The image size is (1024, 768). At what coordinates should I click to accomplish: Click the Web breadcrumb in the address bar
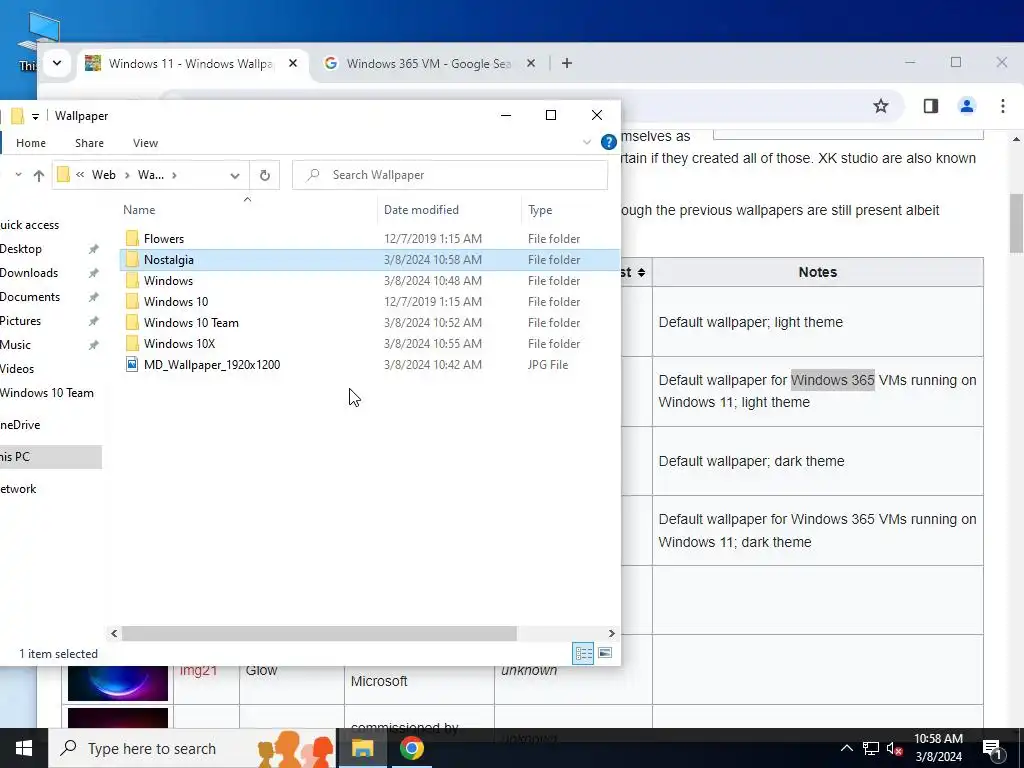click(x=103, y=175)
